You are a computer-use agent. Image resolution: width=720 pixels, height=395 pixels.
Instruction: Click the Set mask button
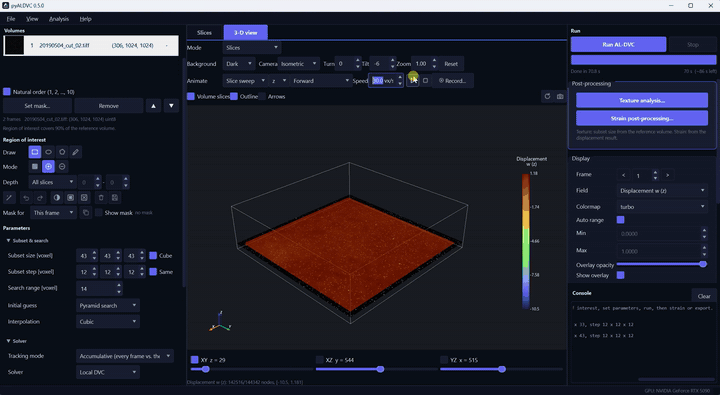pos(37,106)
